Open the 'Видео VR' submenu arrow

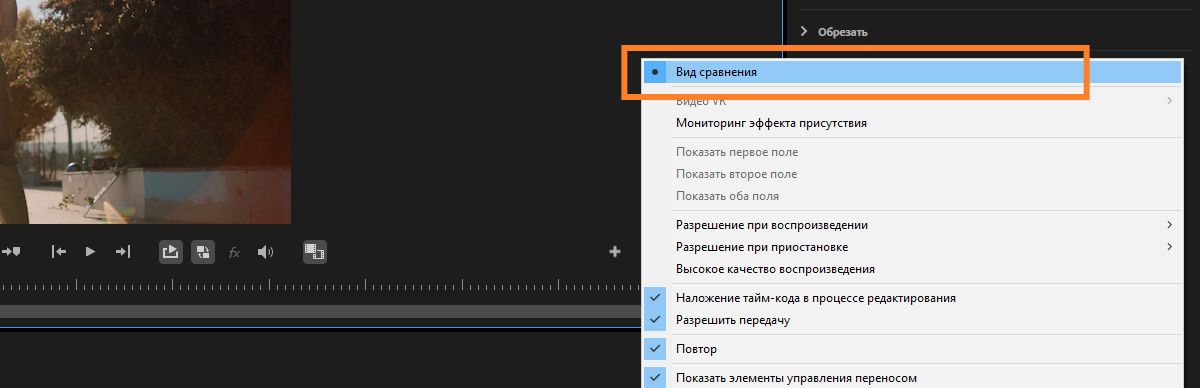click(1170, 101)
